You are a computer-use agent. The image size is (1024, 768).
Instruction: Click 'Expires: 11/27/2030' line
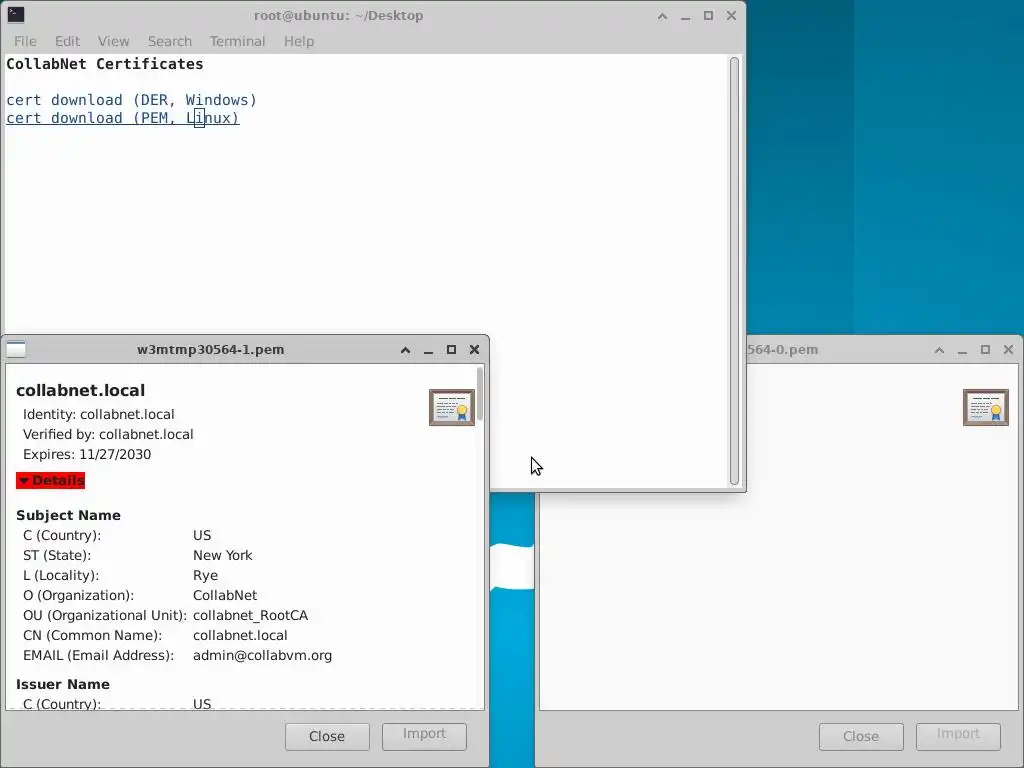click(x=87, y=455)
